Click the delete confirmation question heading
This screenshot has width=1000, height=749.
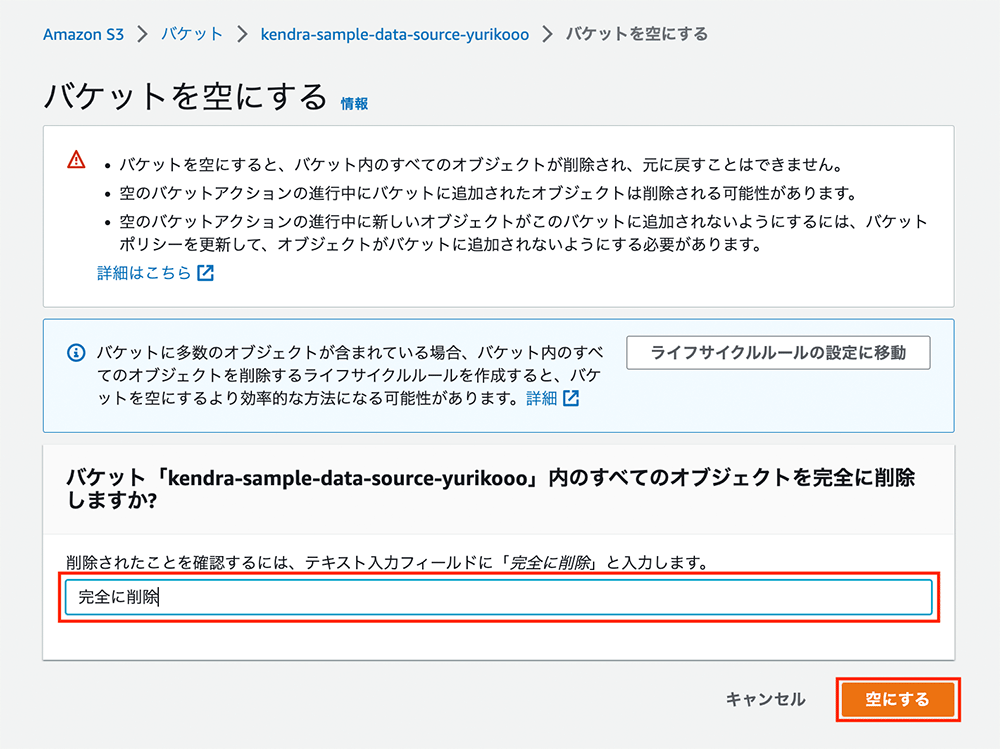[x=491, y=489]
